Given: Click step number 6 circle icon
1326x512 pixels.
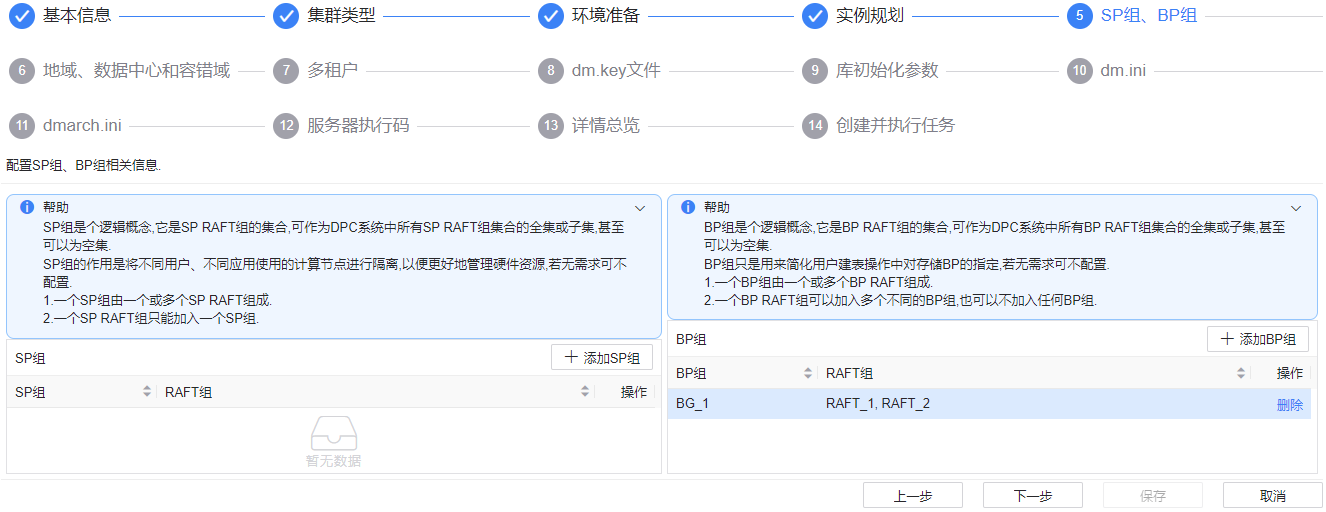Looking at the screenshot, I should [21, 71].
